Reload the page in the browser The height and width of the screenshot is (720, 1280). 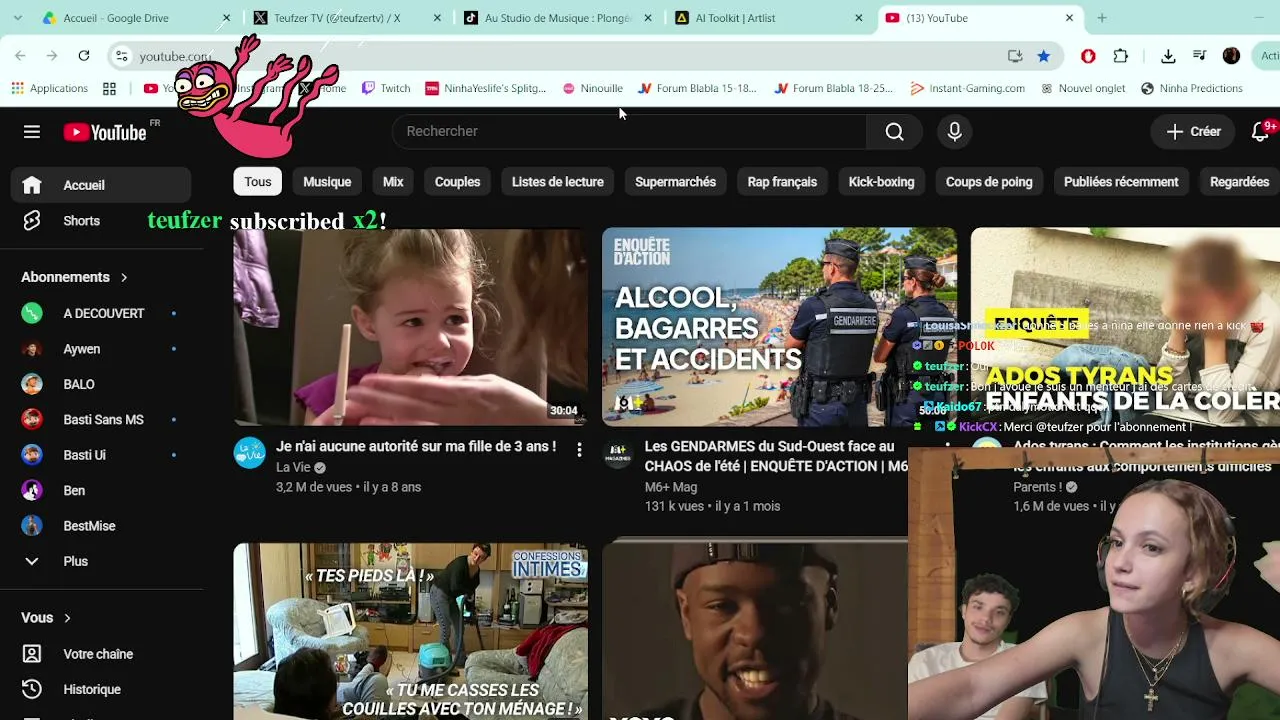[84, 56]
